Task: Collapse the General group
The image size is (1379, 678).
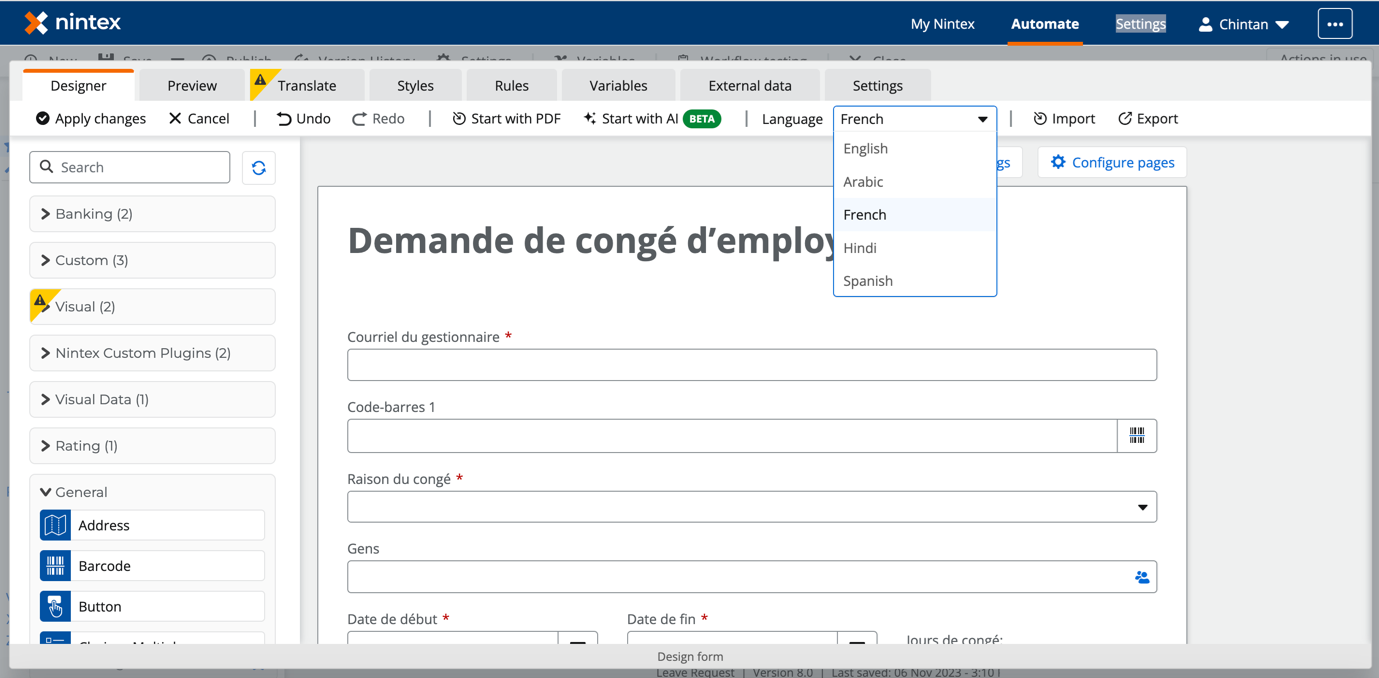Action: pyautogui.click(x=152, y=492)
